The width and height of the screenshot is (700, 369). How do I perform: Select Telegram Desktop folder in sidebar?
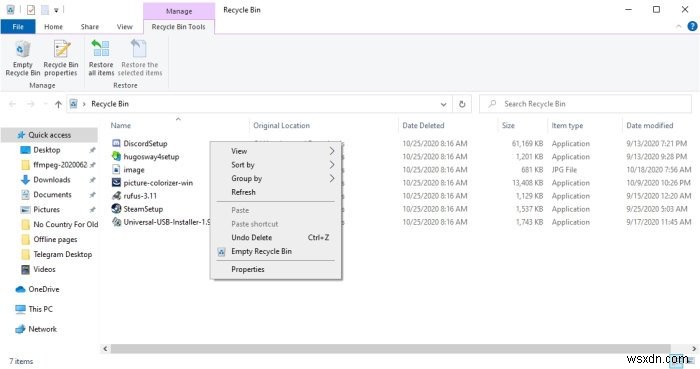coord(62,254)
